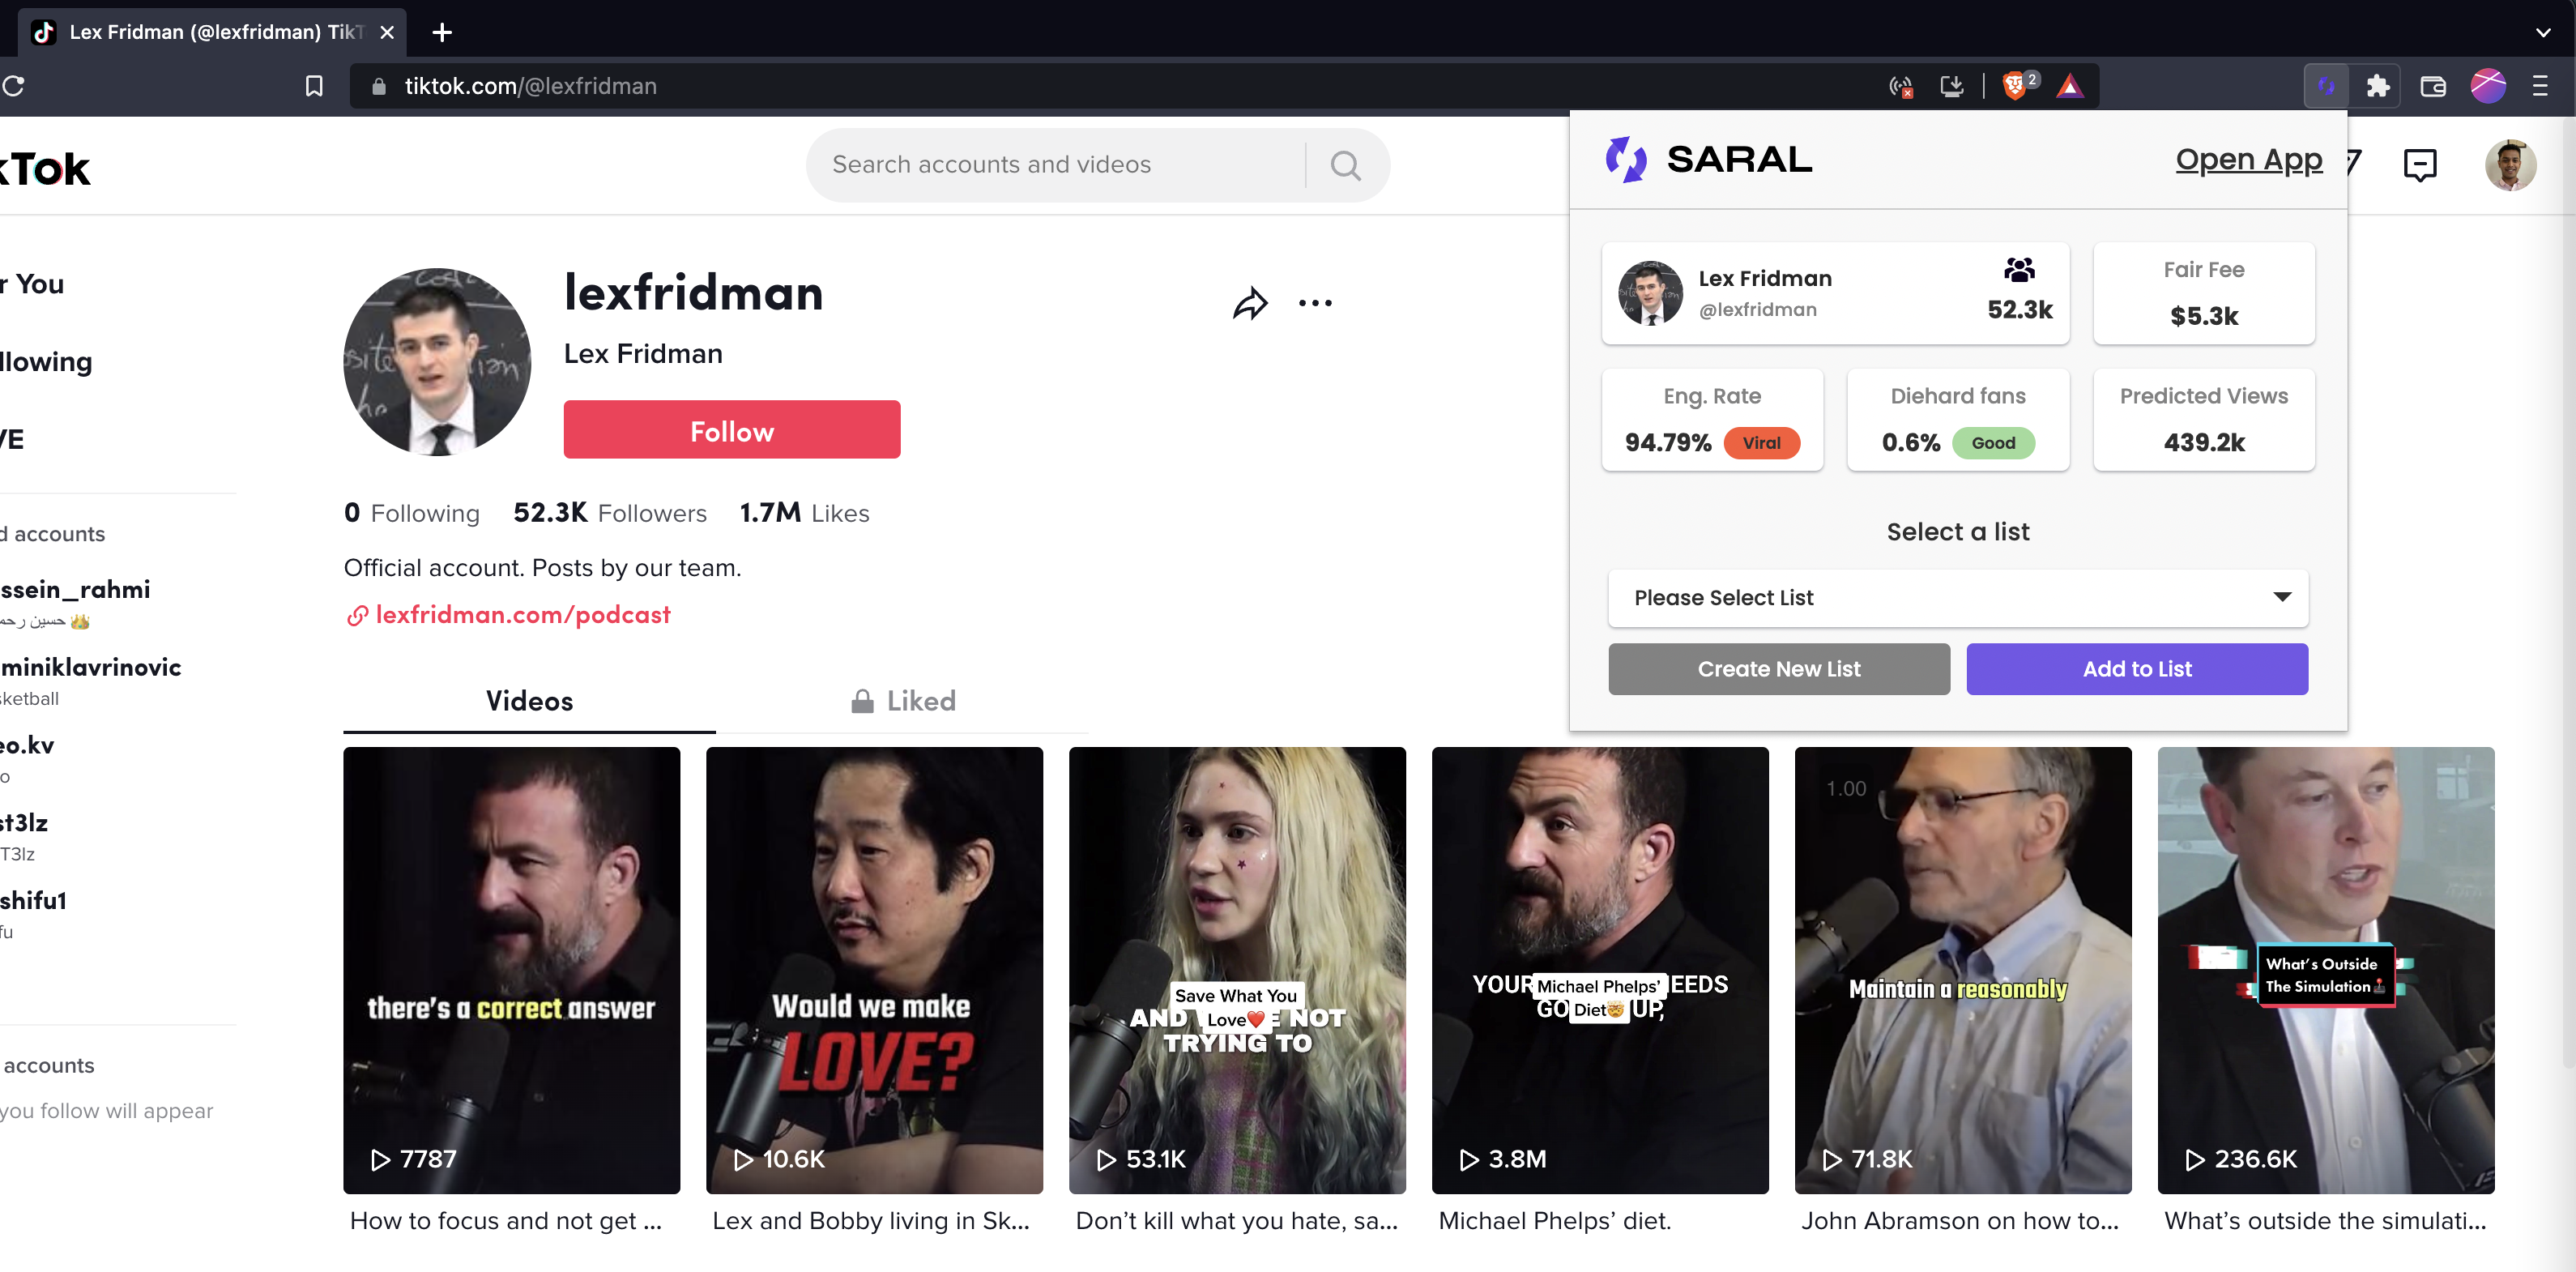Open the TikTok inbox message icon
Viewport: 2576px width, 1272px height.
tap(2420, 165)
